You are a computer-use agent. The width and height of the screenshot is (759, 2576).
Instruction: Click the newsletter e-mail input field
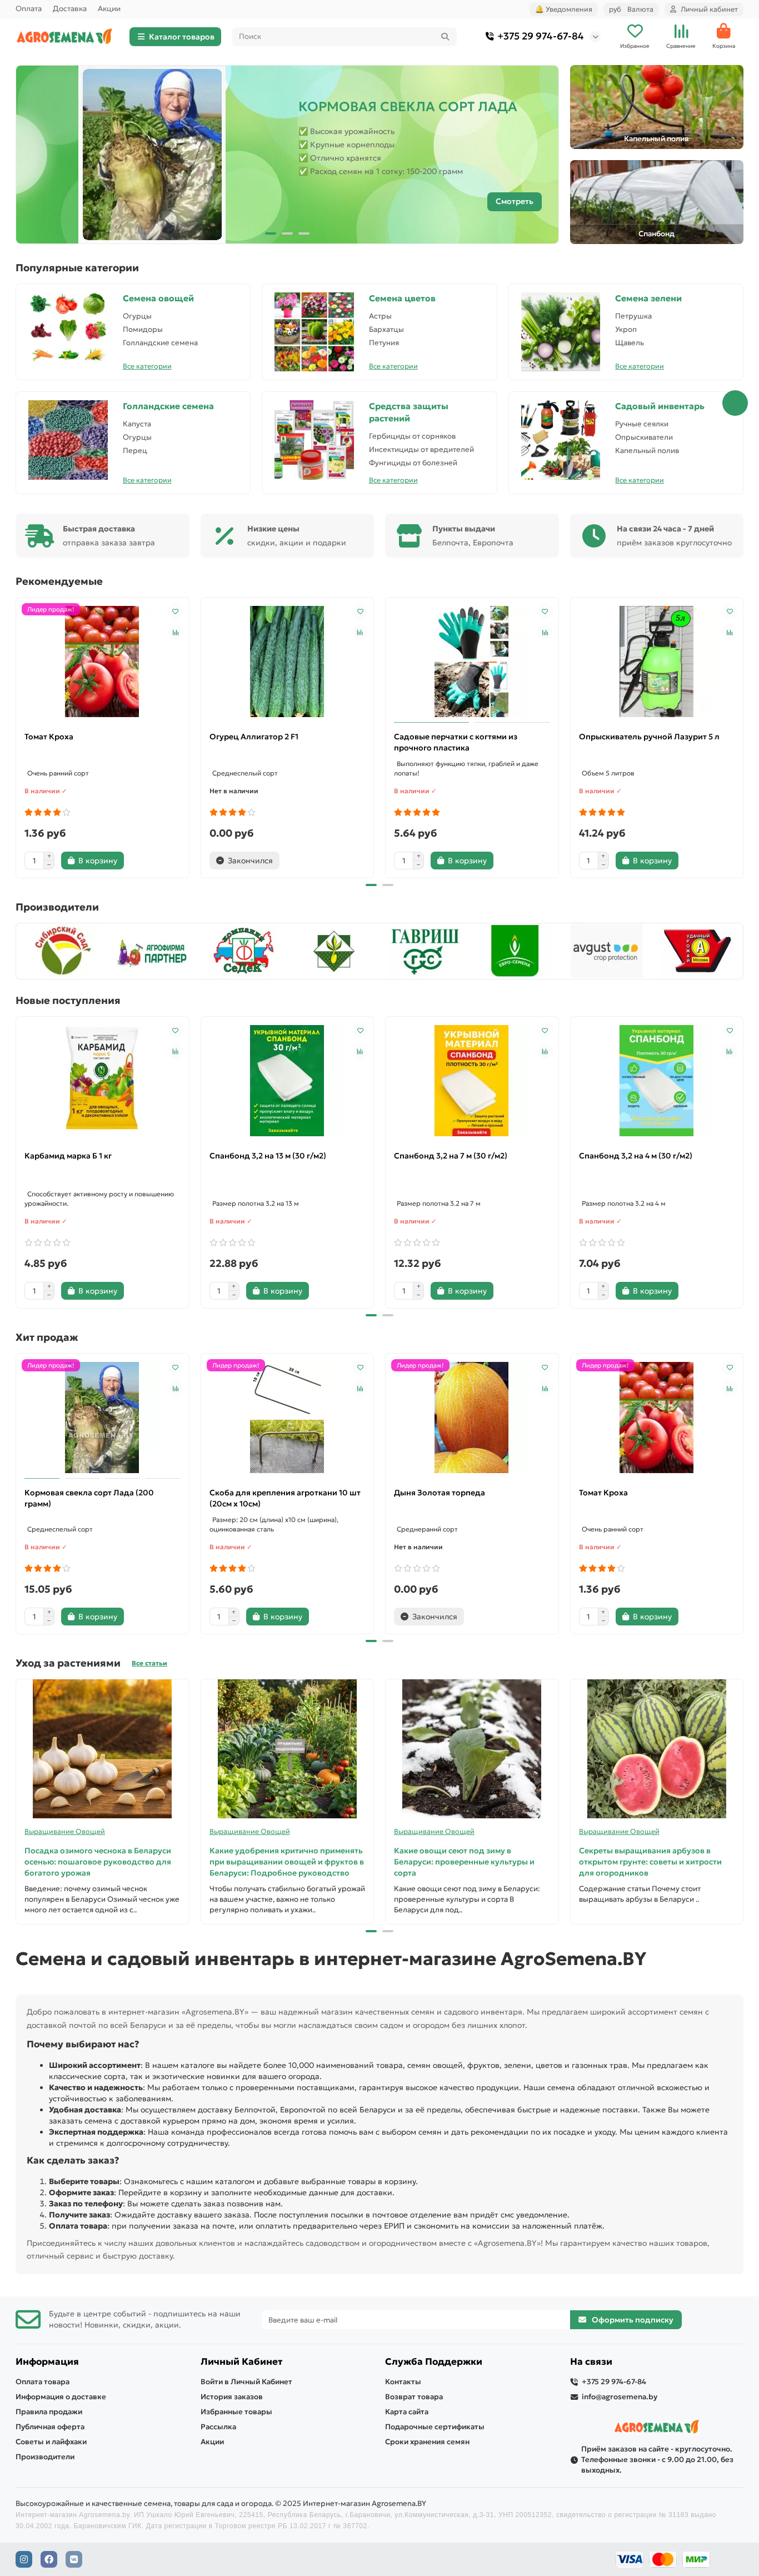[415, 2319]
